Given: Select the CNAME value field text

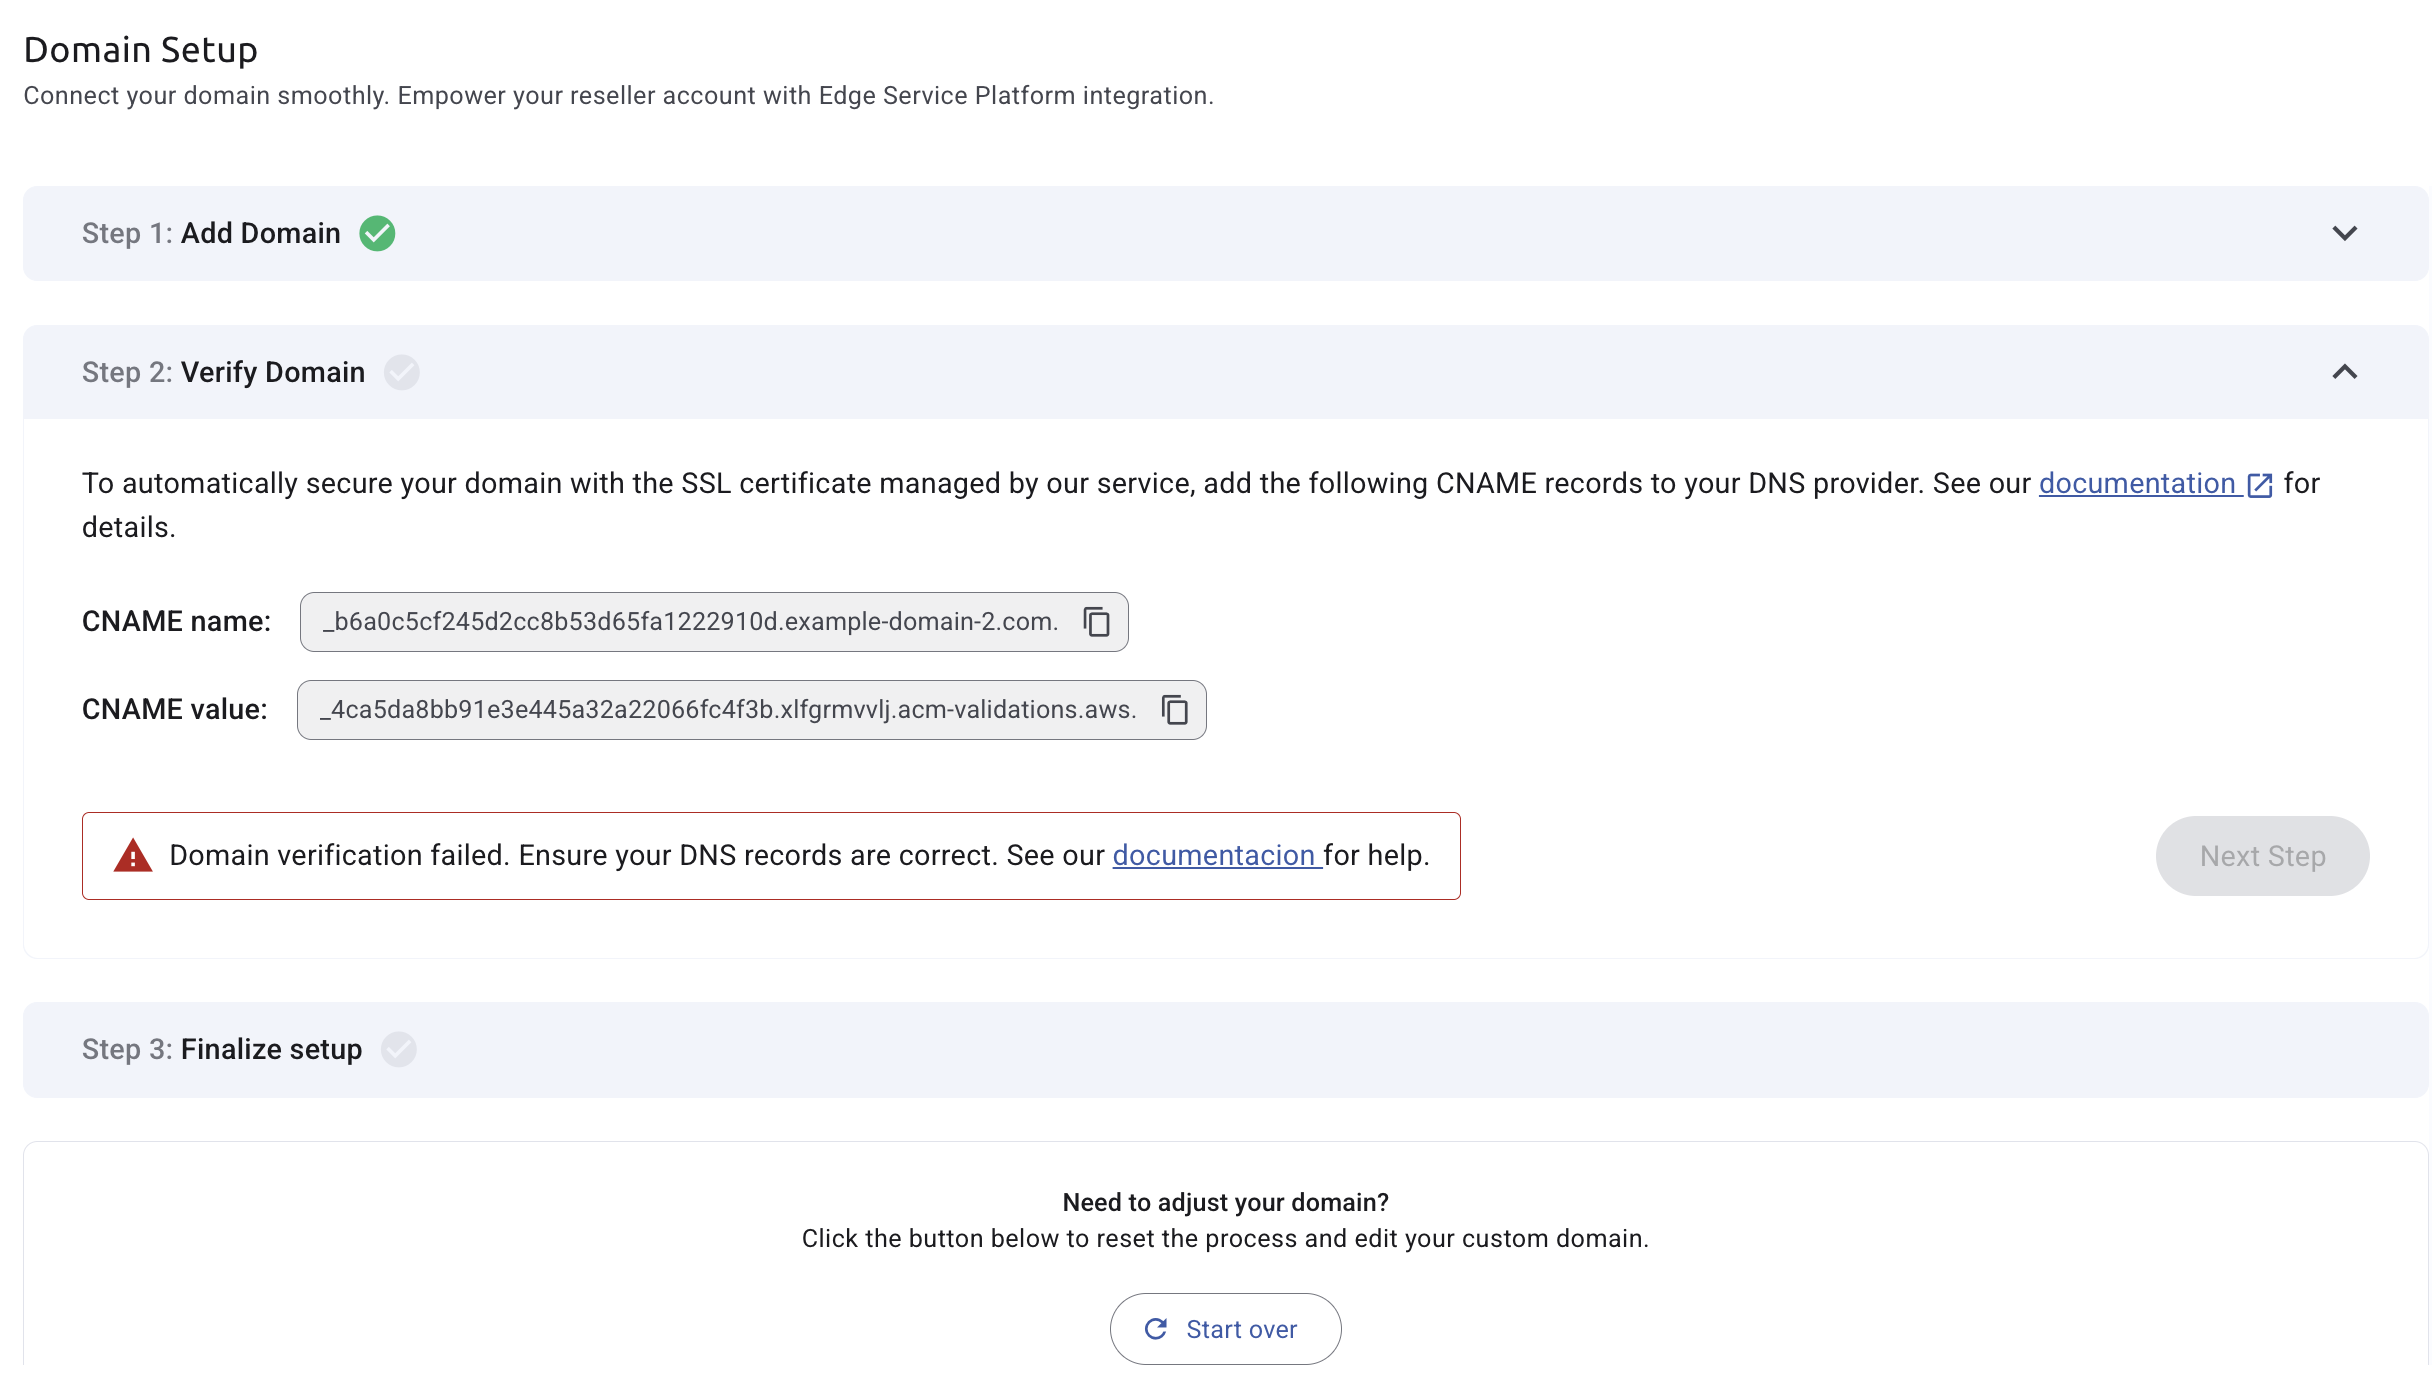Looking at the screenshot, I should 728,710.
